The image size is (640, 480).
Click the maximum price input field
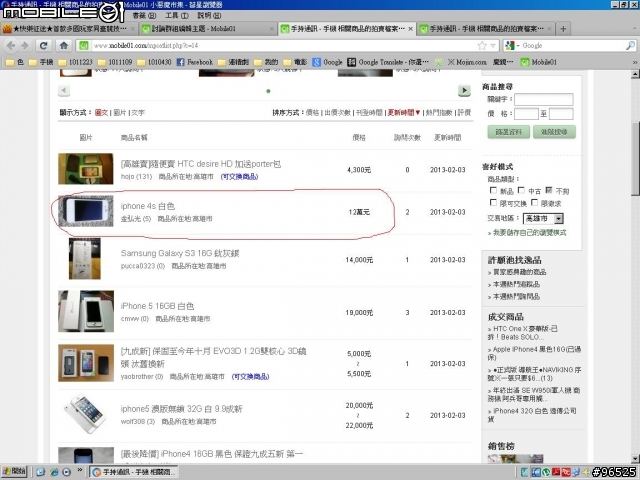(561, 114)
